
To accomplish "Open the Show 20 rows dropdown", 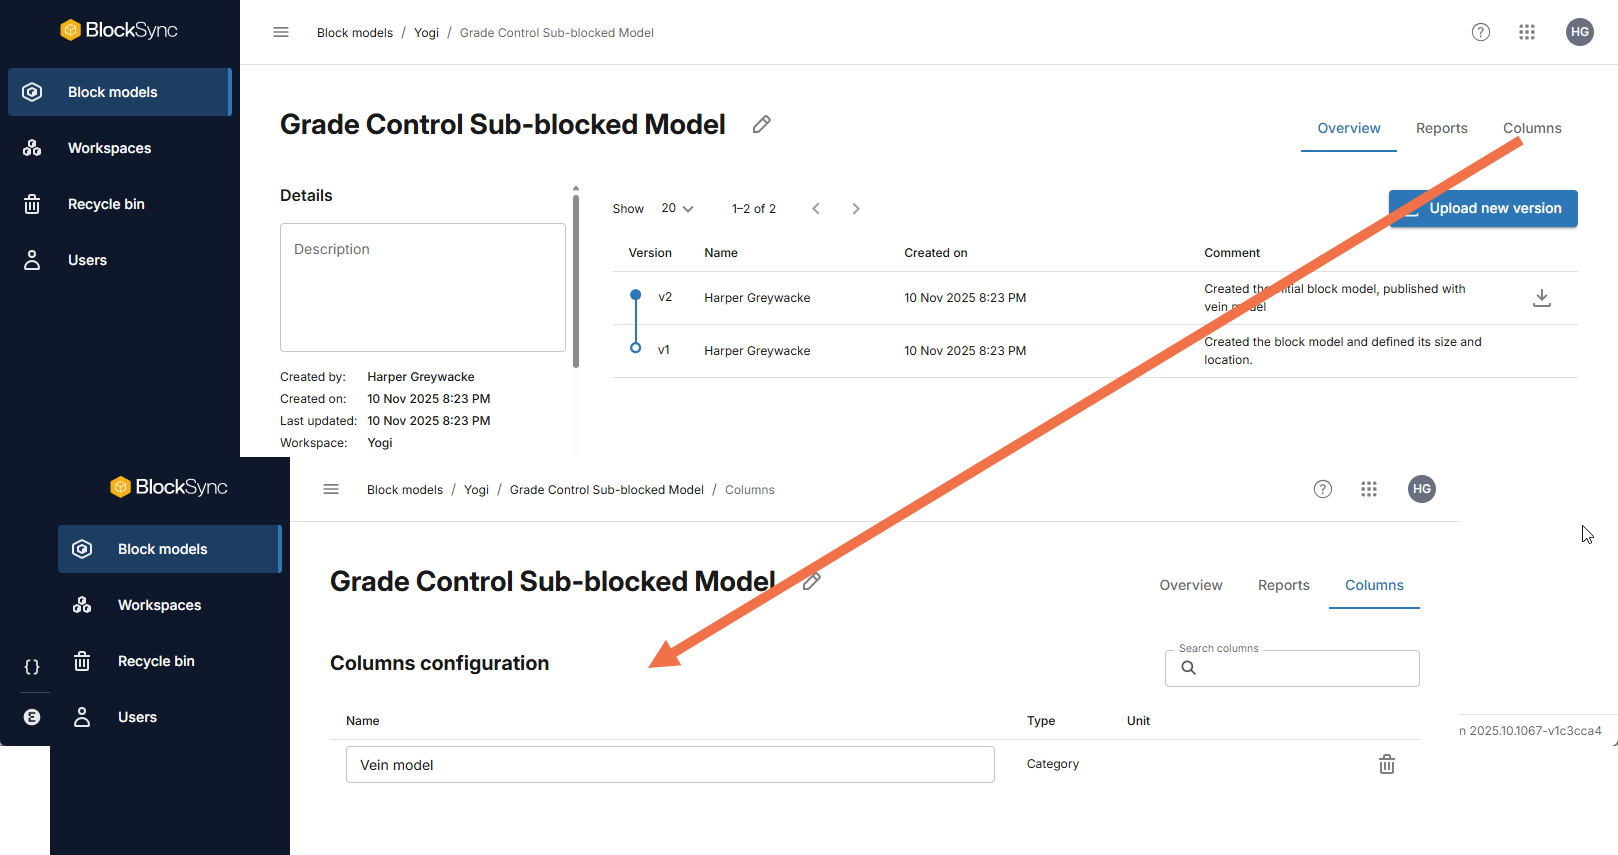I will tap(677, 209).
